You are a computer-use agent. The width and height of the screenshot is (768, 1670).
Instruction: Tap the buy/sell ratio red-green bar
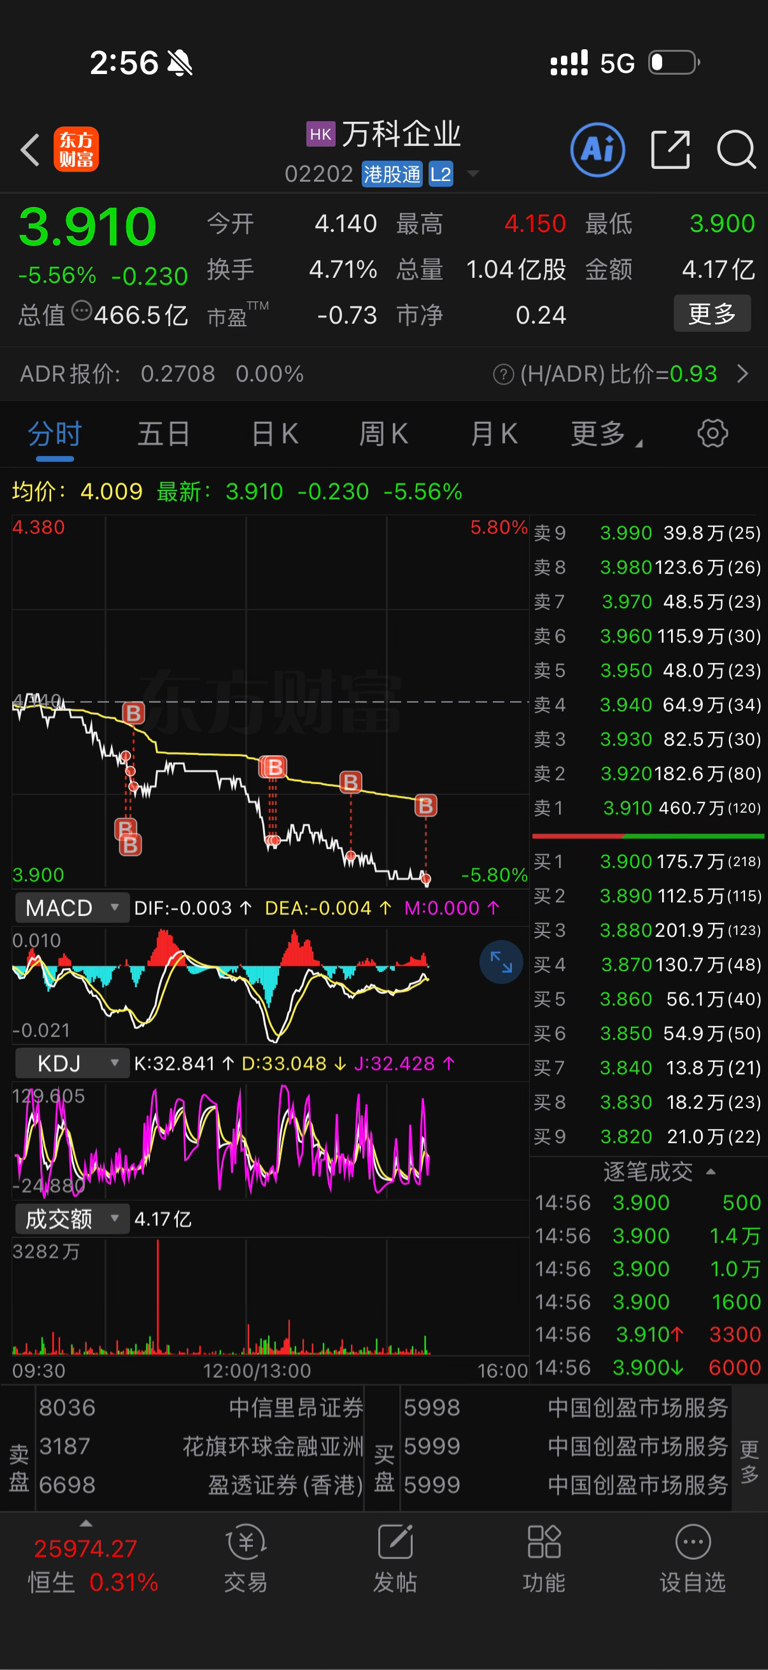(648, 836)
